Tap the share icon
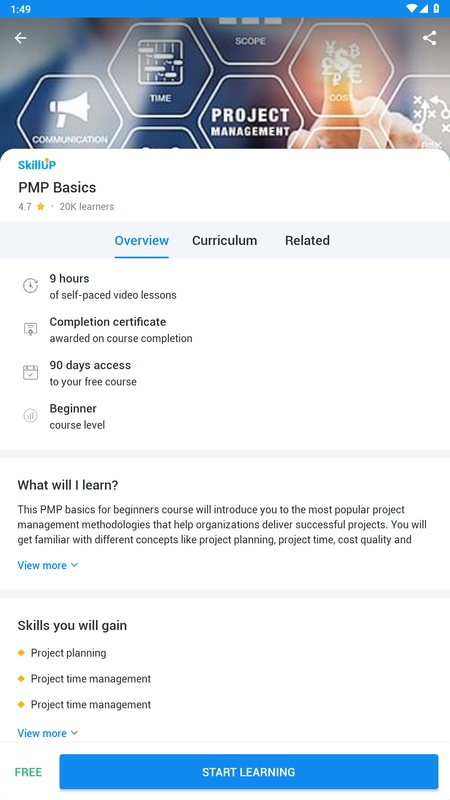 430,38
